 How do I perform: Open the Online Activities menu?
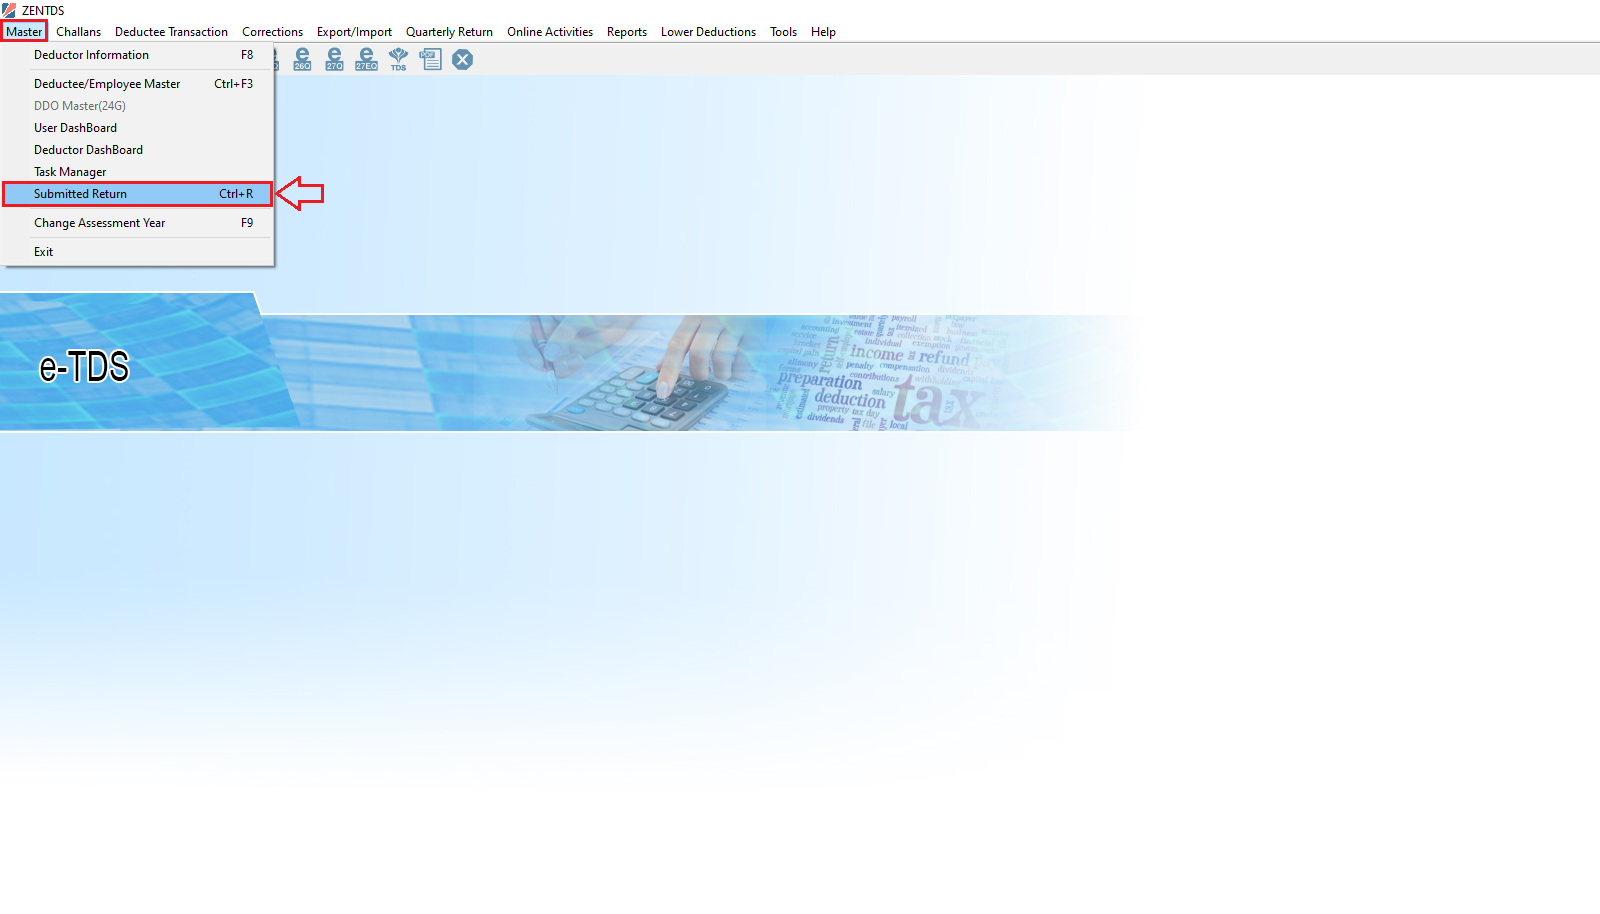click(549, 32)
